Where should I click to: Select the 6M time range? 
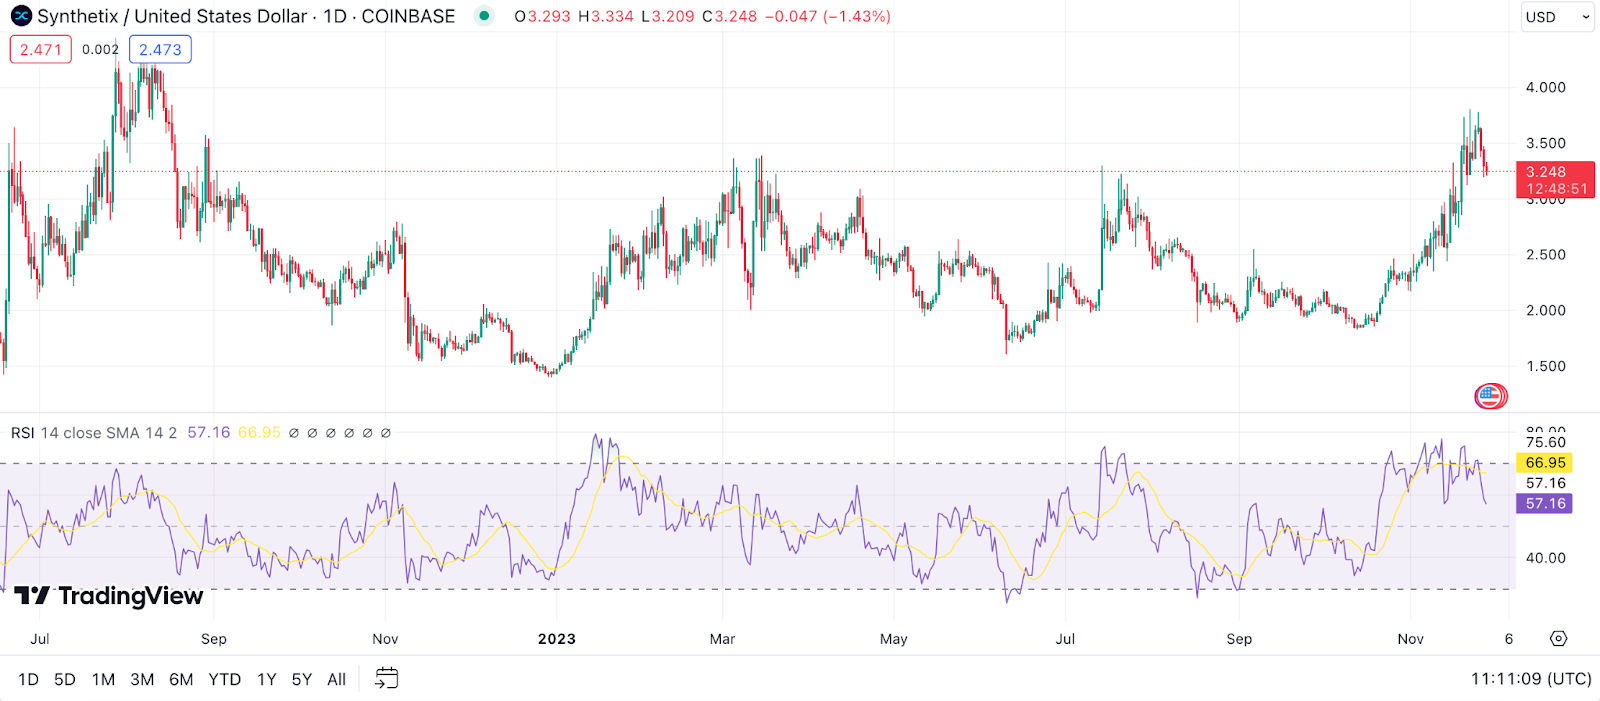(181, 679)
